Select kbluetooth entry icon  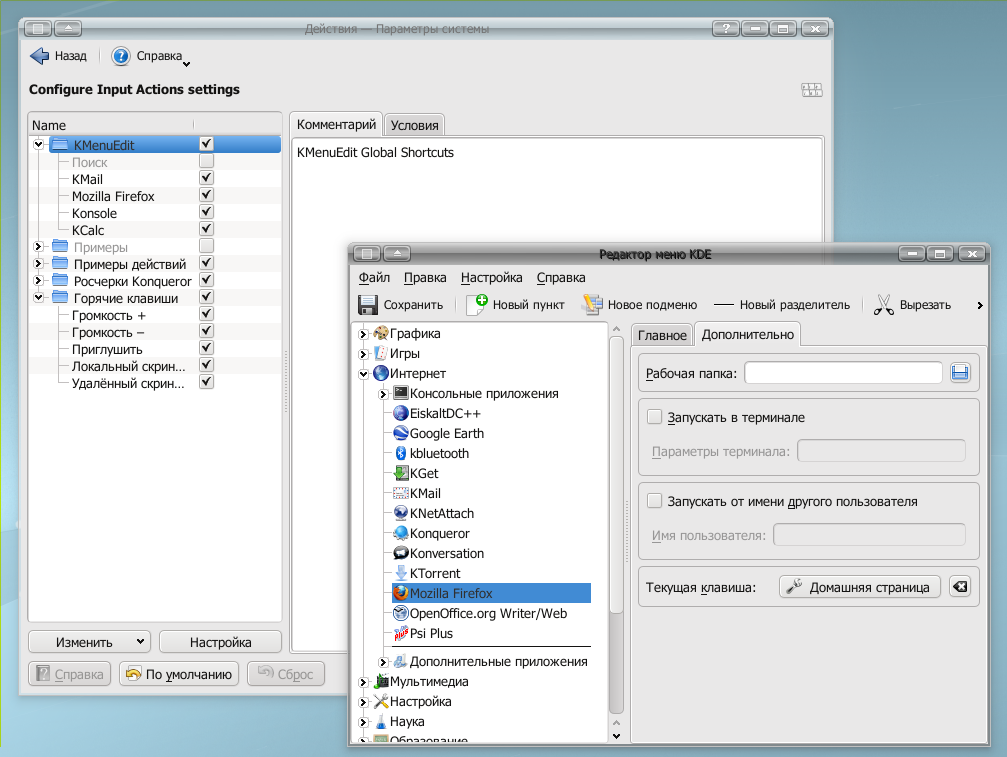[401, 453]
